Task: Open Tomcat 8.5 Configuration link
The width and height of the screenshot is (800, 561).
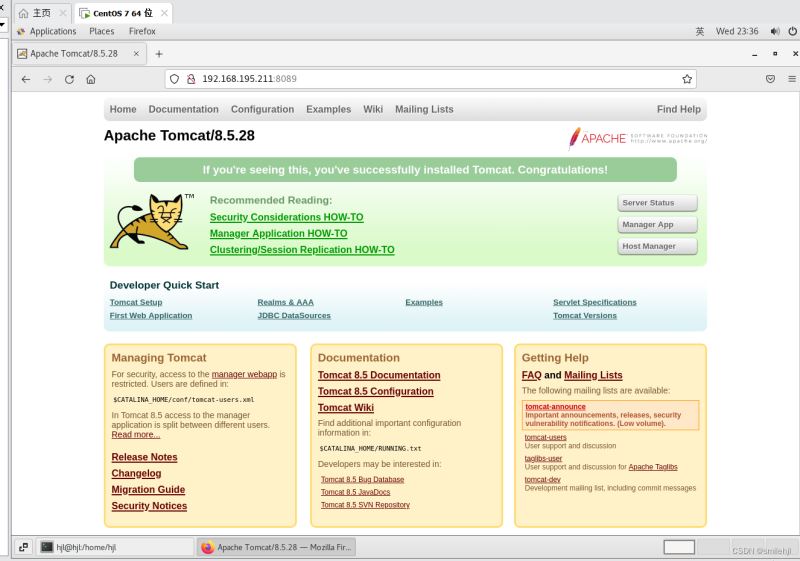Action: pyautogui.click(x=376, y=392)
